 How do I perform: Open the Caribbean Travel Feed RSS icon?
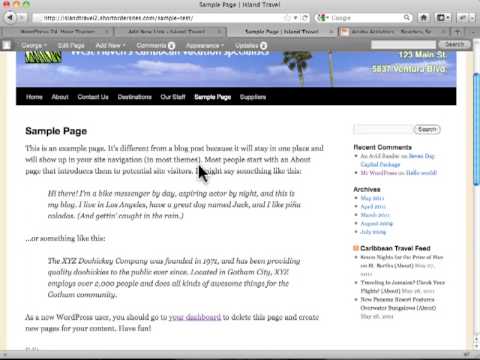coord(356,248)
